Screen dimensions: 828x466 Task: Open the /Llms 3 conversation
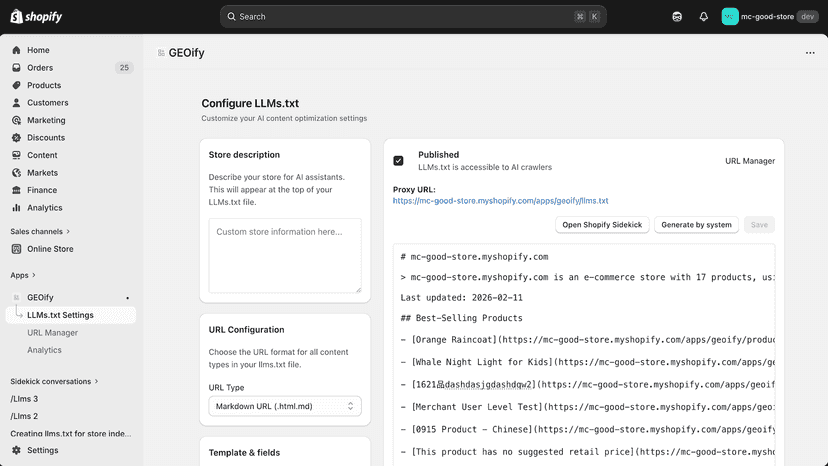coord(24,399)
